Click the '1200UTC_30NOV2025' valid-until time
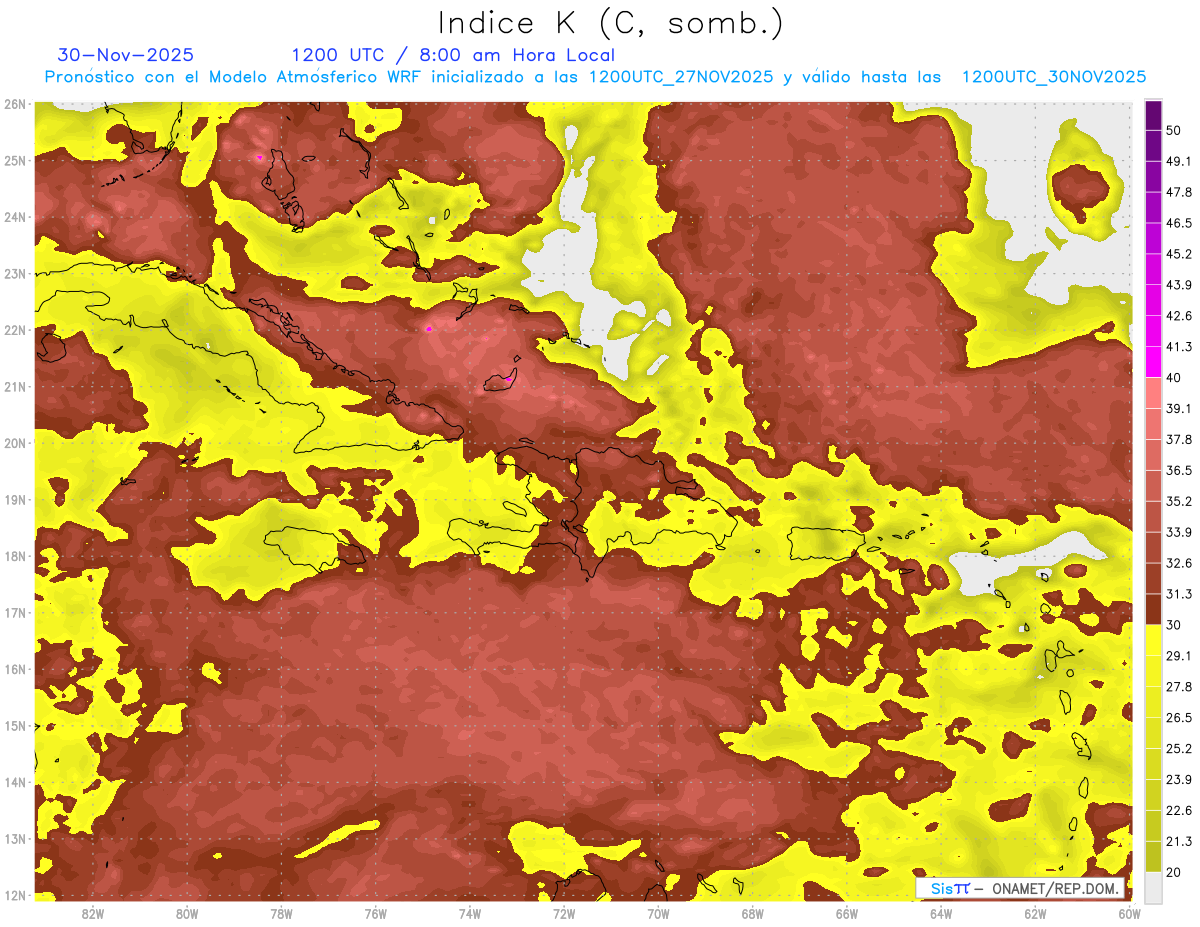The width and height of the screenshot is (1200, 927). (1053, 77)
